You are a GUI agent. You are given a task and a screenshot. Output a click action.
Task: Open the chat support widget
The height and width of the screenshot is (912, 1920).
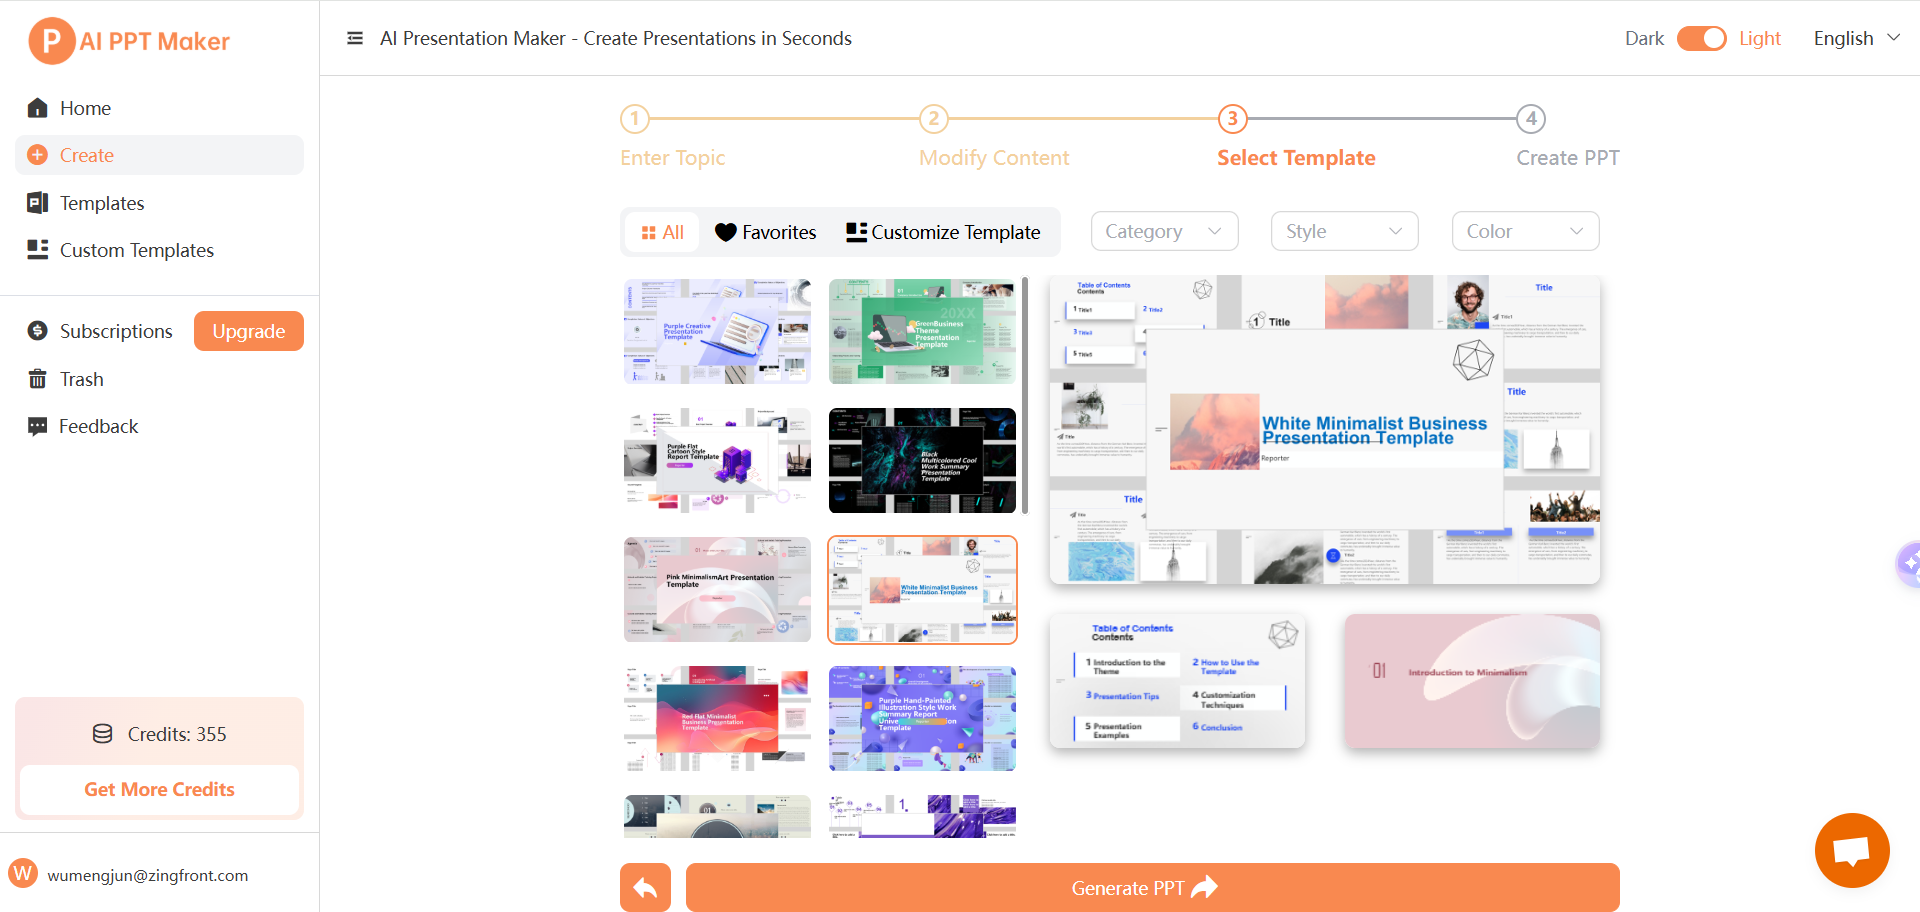[1852, 850]
